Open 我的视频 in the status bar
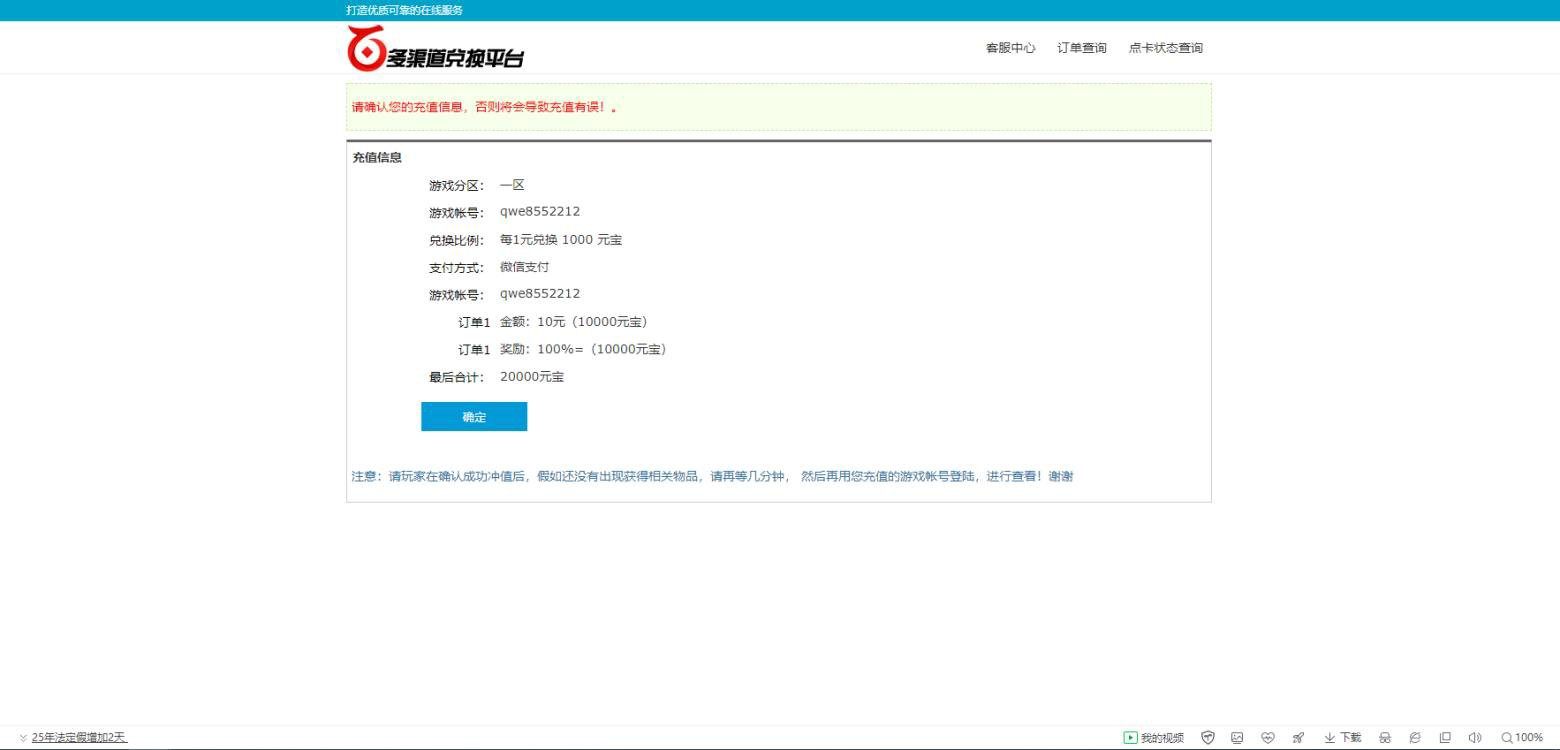 coord(1154,738)
